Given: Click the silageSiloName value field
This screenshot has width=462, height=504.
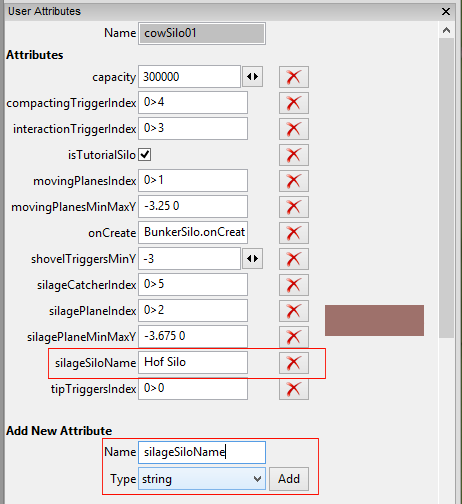Looking at the screenshot, I should pyautogui.click(x=193, y=362).
